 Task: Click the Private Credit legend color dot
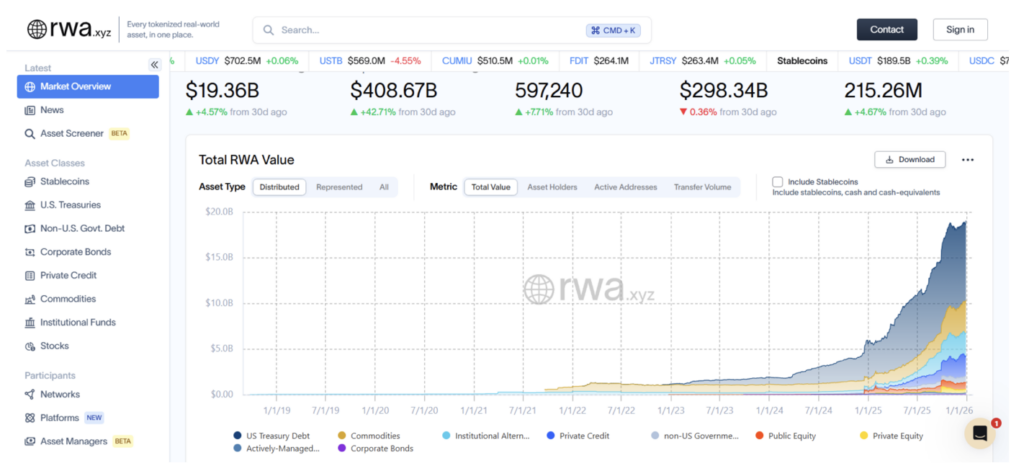552,436
